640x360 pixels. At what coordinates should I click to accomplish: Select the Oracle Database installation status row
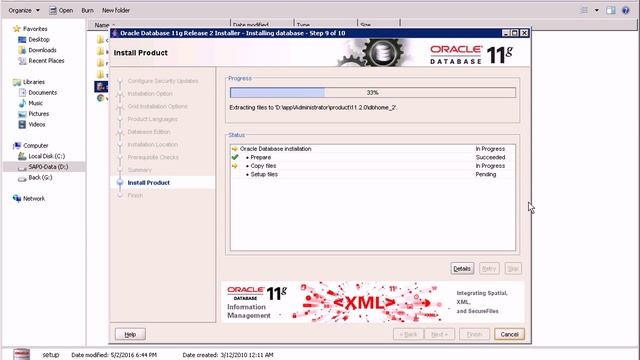pos(373,149)
